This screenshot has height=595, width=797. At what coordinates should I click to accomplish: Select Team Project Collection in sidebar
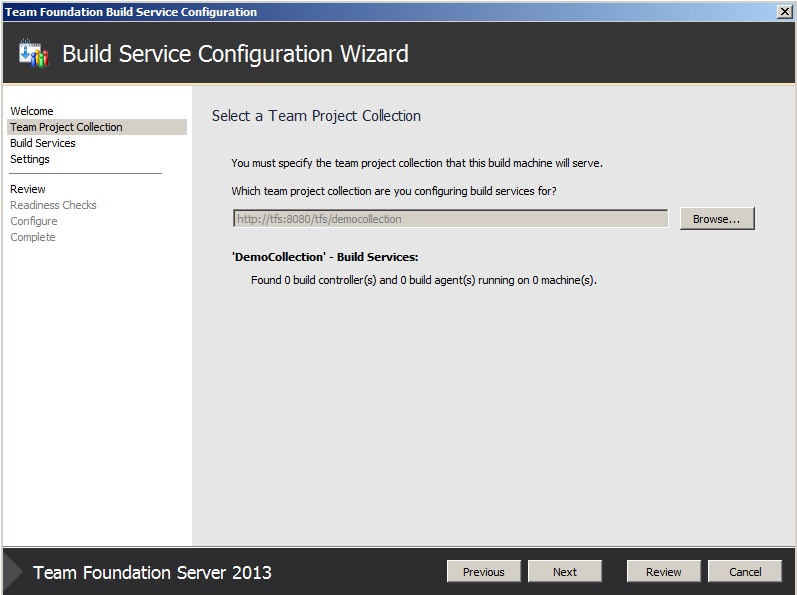(x=66, y=127)
